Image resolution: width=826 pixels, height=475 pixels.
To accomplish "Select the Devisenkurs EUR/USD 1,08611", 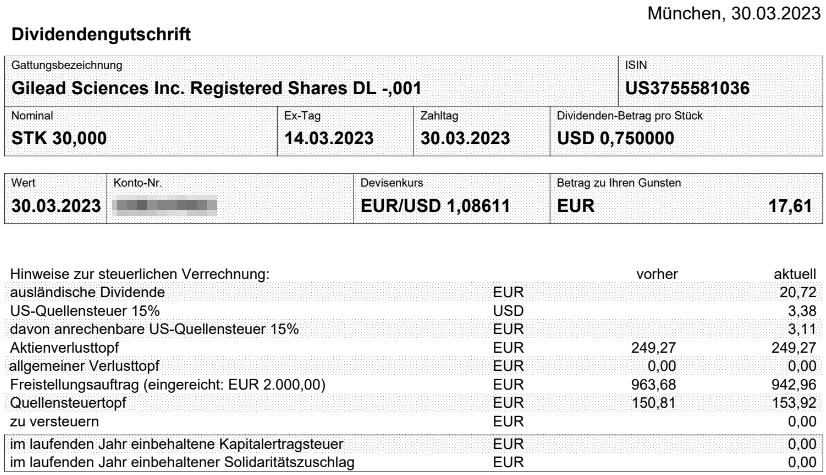I will click(435, 205).
